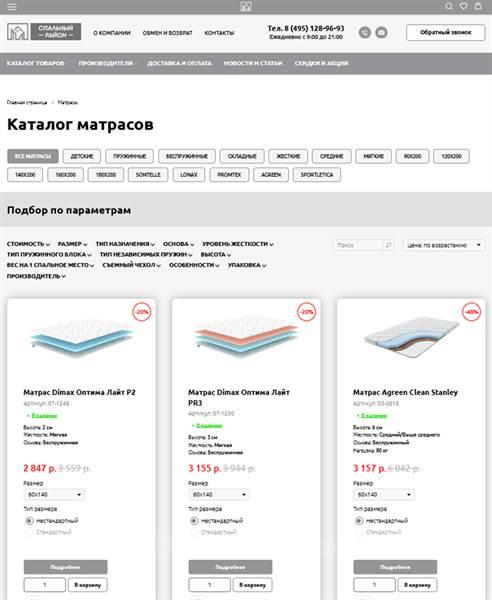Viewport: 492px width, 600px height.
Task: Expand the Тип назначения filter
Action: point(125,244)
